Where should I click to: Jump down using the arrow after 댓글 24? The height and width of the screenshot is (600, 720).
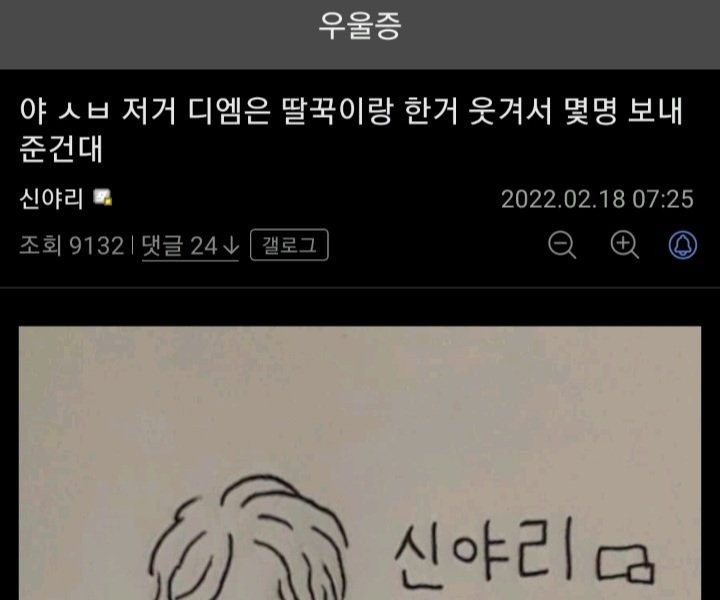[231, 246]
